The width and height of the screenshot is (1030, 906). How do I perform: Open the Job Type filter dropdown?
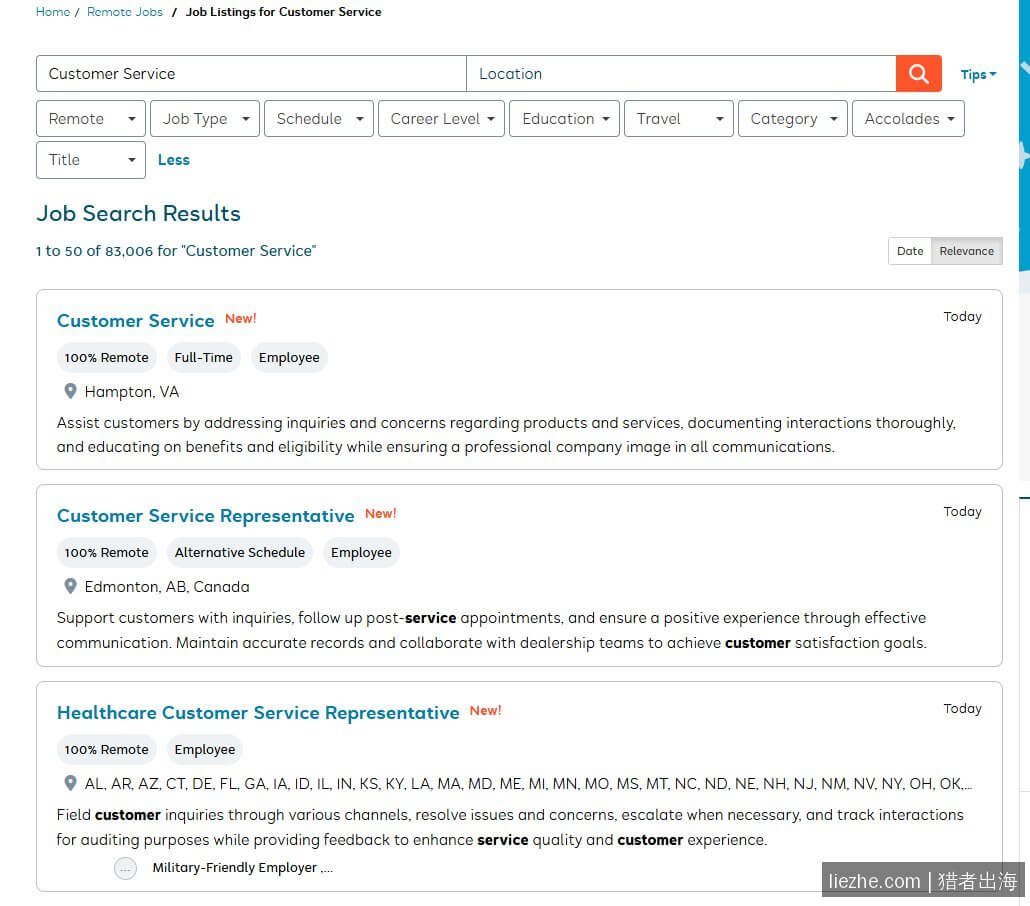coord(205,119)
